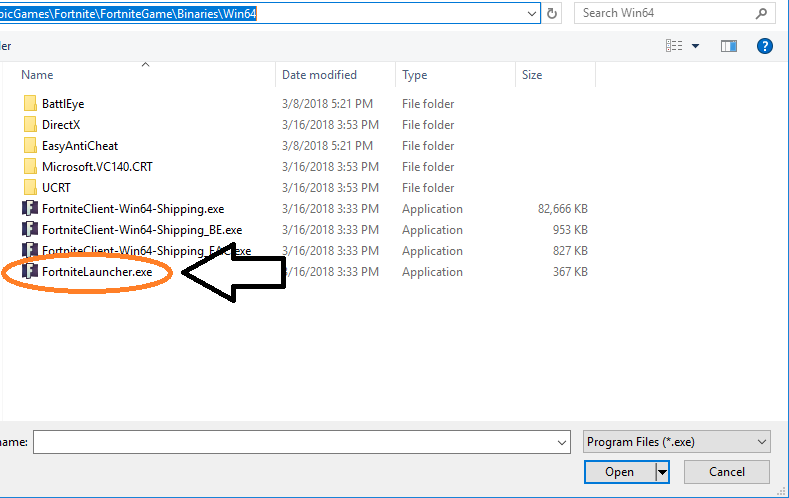
Task: Expand the view options dropdown arrow
Action: coord(695,46)
